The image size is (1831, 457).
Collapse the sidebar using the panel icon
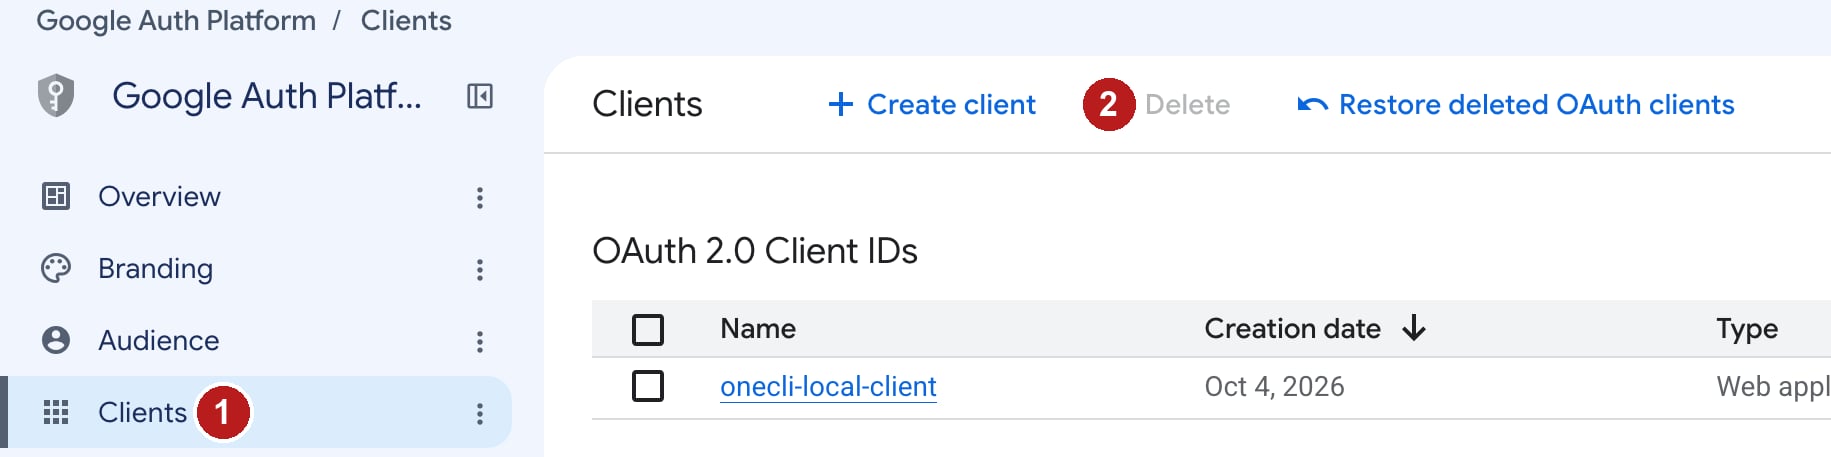[x=480, y=96]
